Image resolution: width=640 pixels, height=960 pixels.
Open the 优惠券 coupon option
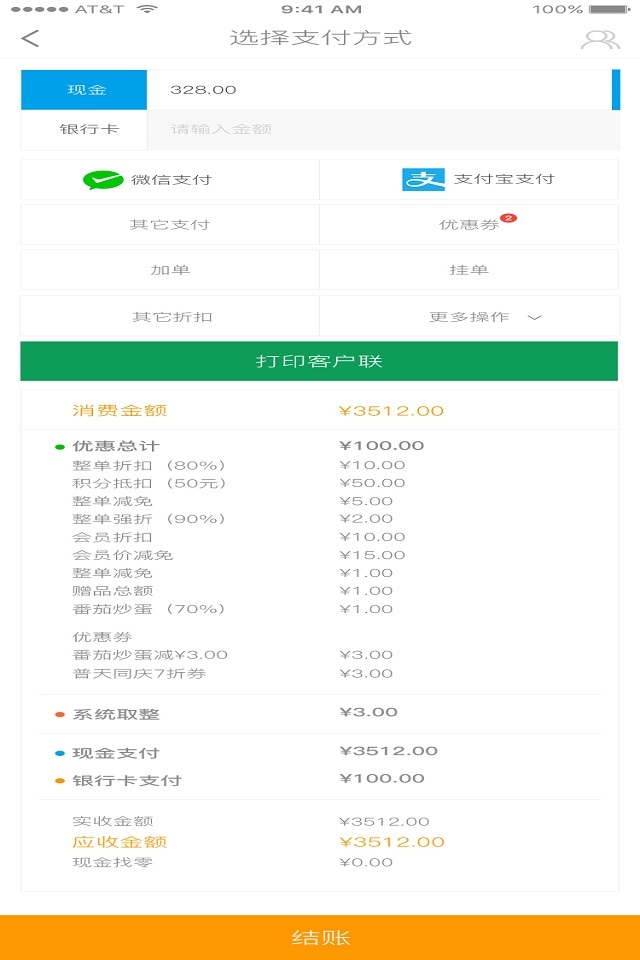468,225
